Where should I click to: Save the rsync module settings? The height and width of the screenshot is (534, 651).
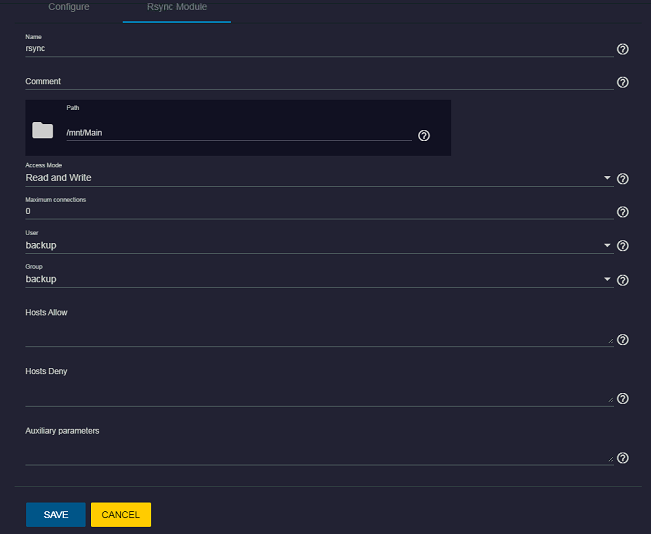56,514
